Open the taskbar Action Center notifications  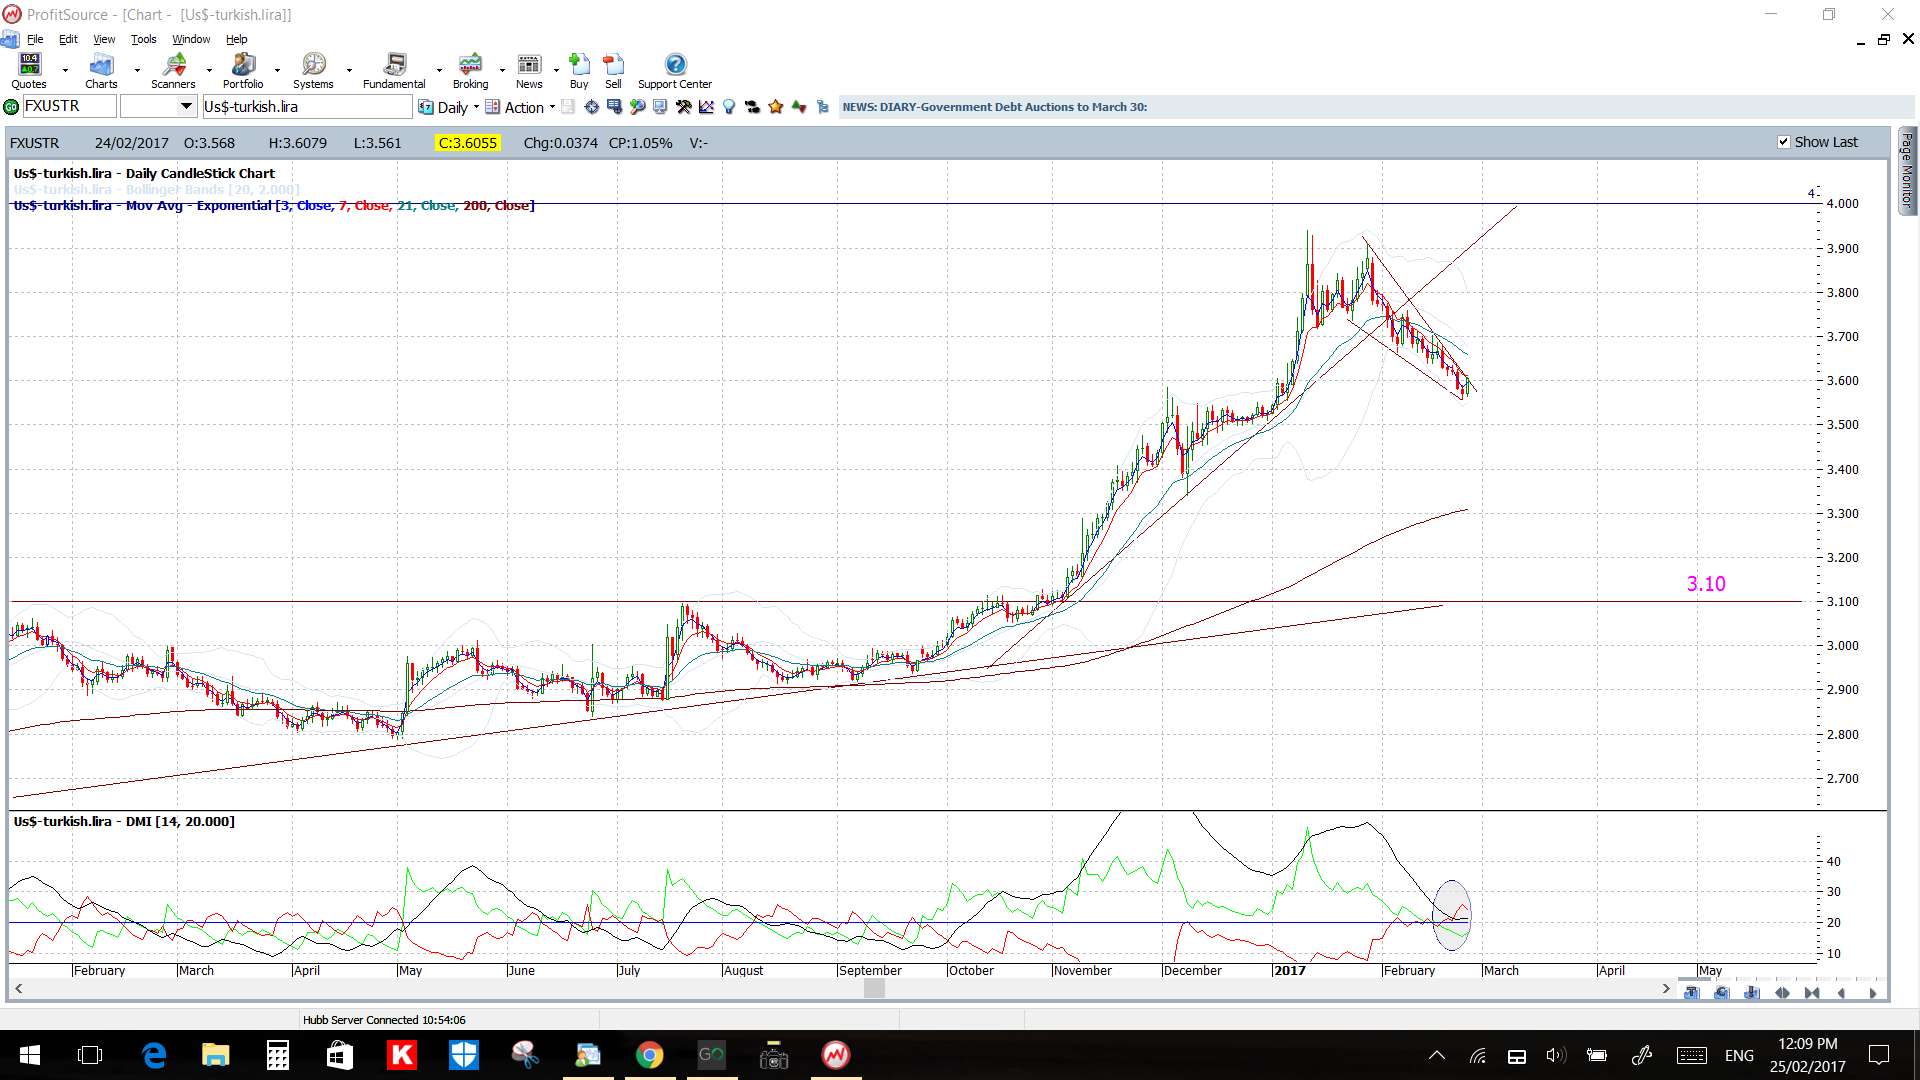(1879, 1055)
